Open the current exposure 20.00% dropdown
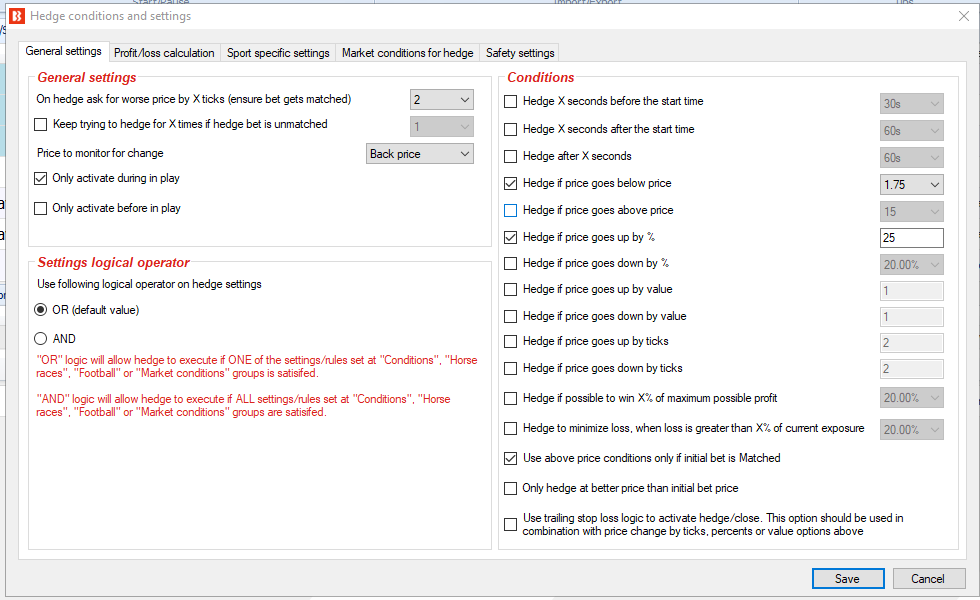Viewport: 980px width, 600px height. [x=911, y=429]
